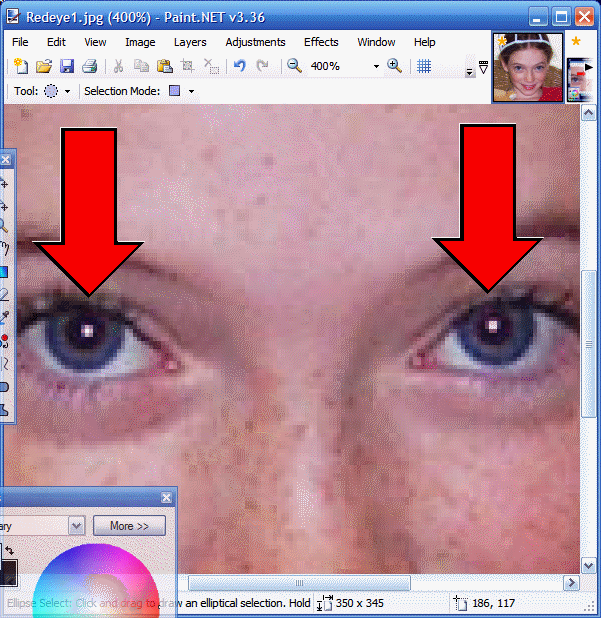Click the New file icon
Screen dimensions: 601x618
point(21,66)
